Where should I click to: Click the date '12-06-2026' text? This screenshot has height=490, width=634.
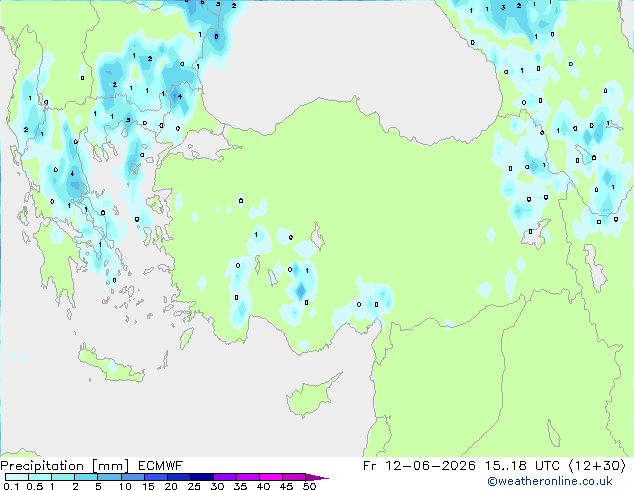click(x=430, y=466)
